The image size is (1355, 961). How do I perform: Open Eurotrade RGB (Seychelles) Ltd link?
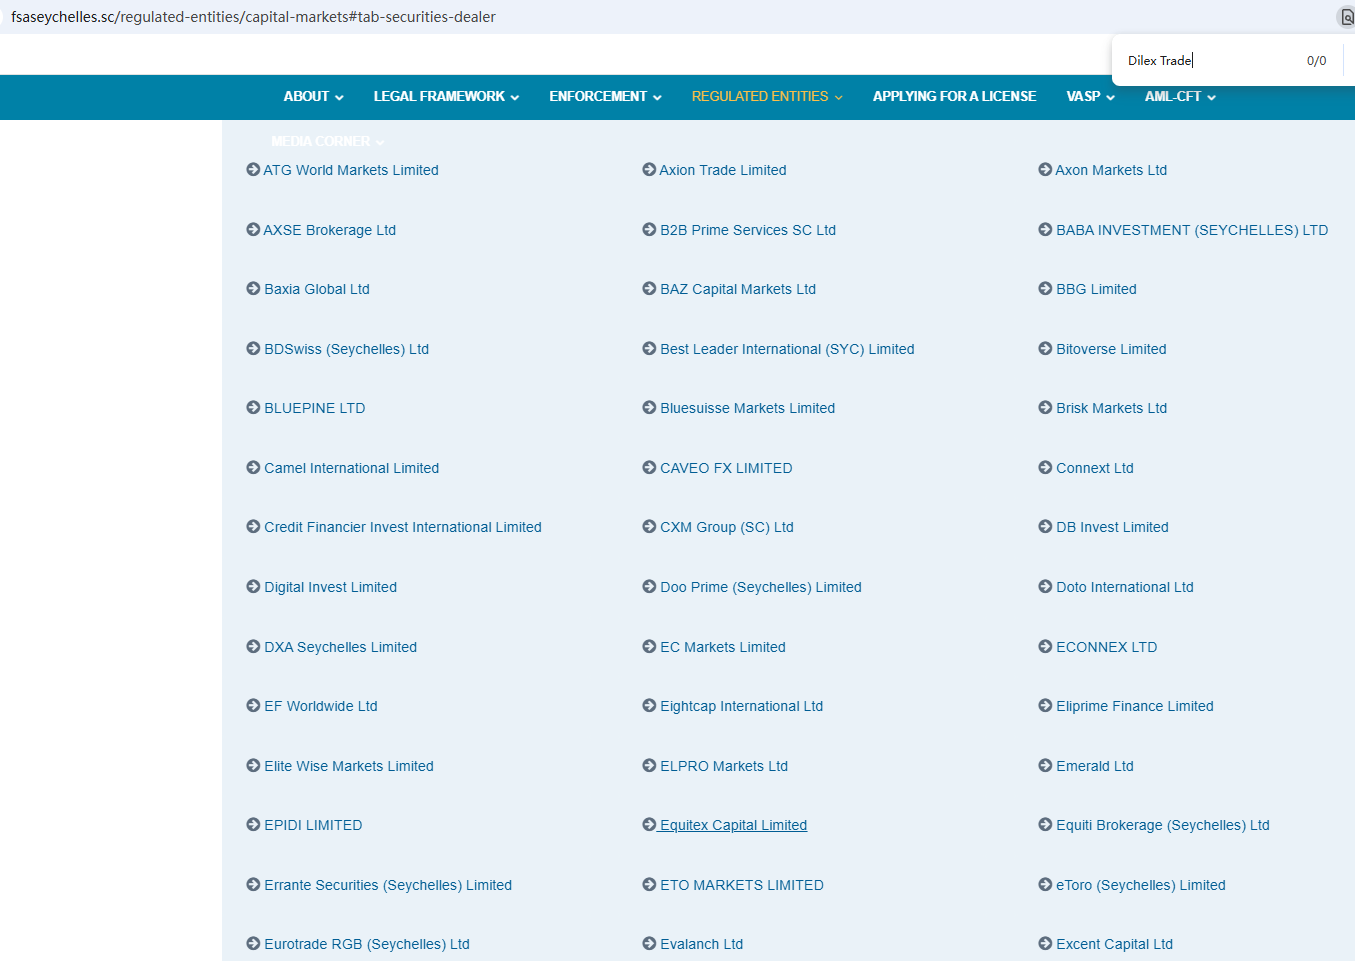pyautogui.click(x=367, y=944)
